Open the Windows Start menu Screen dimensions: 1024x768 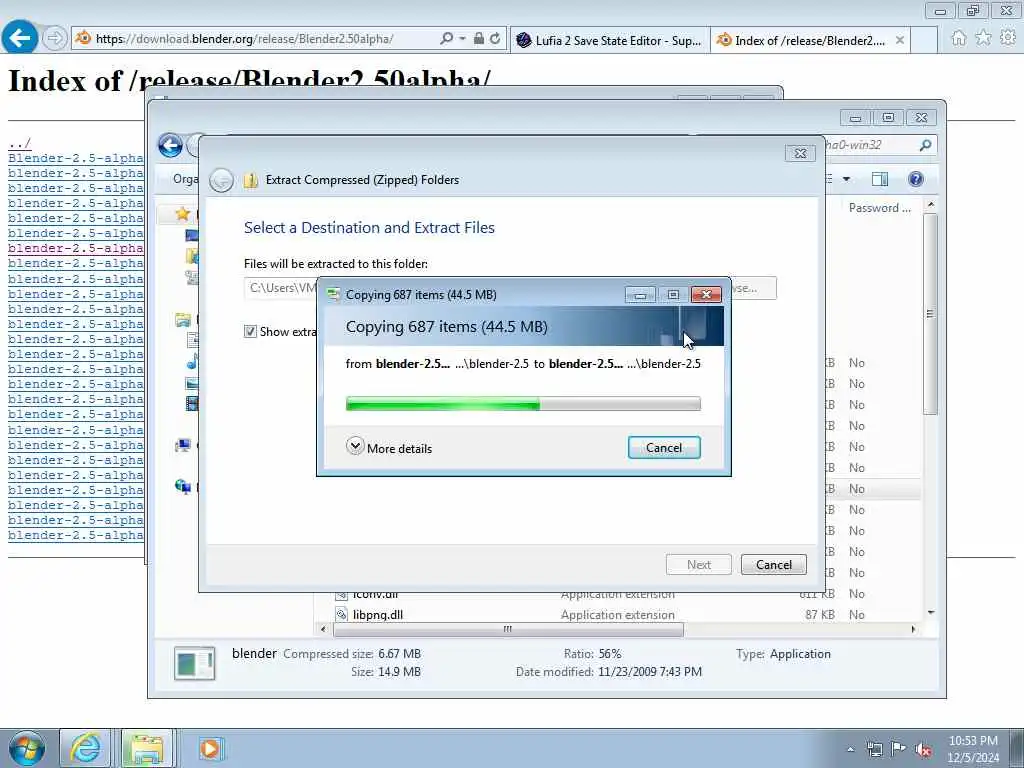point(27,748)
